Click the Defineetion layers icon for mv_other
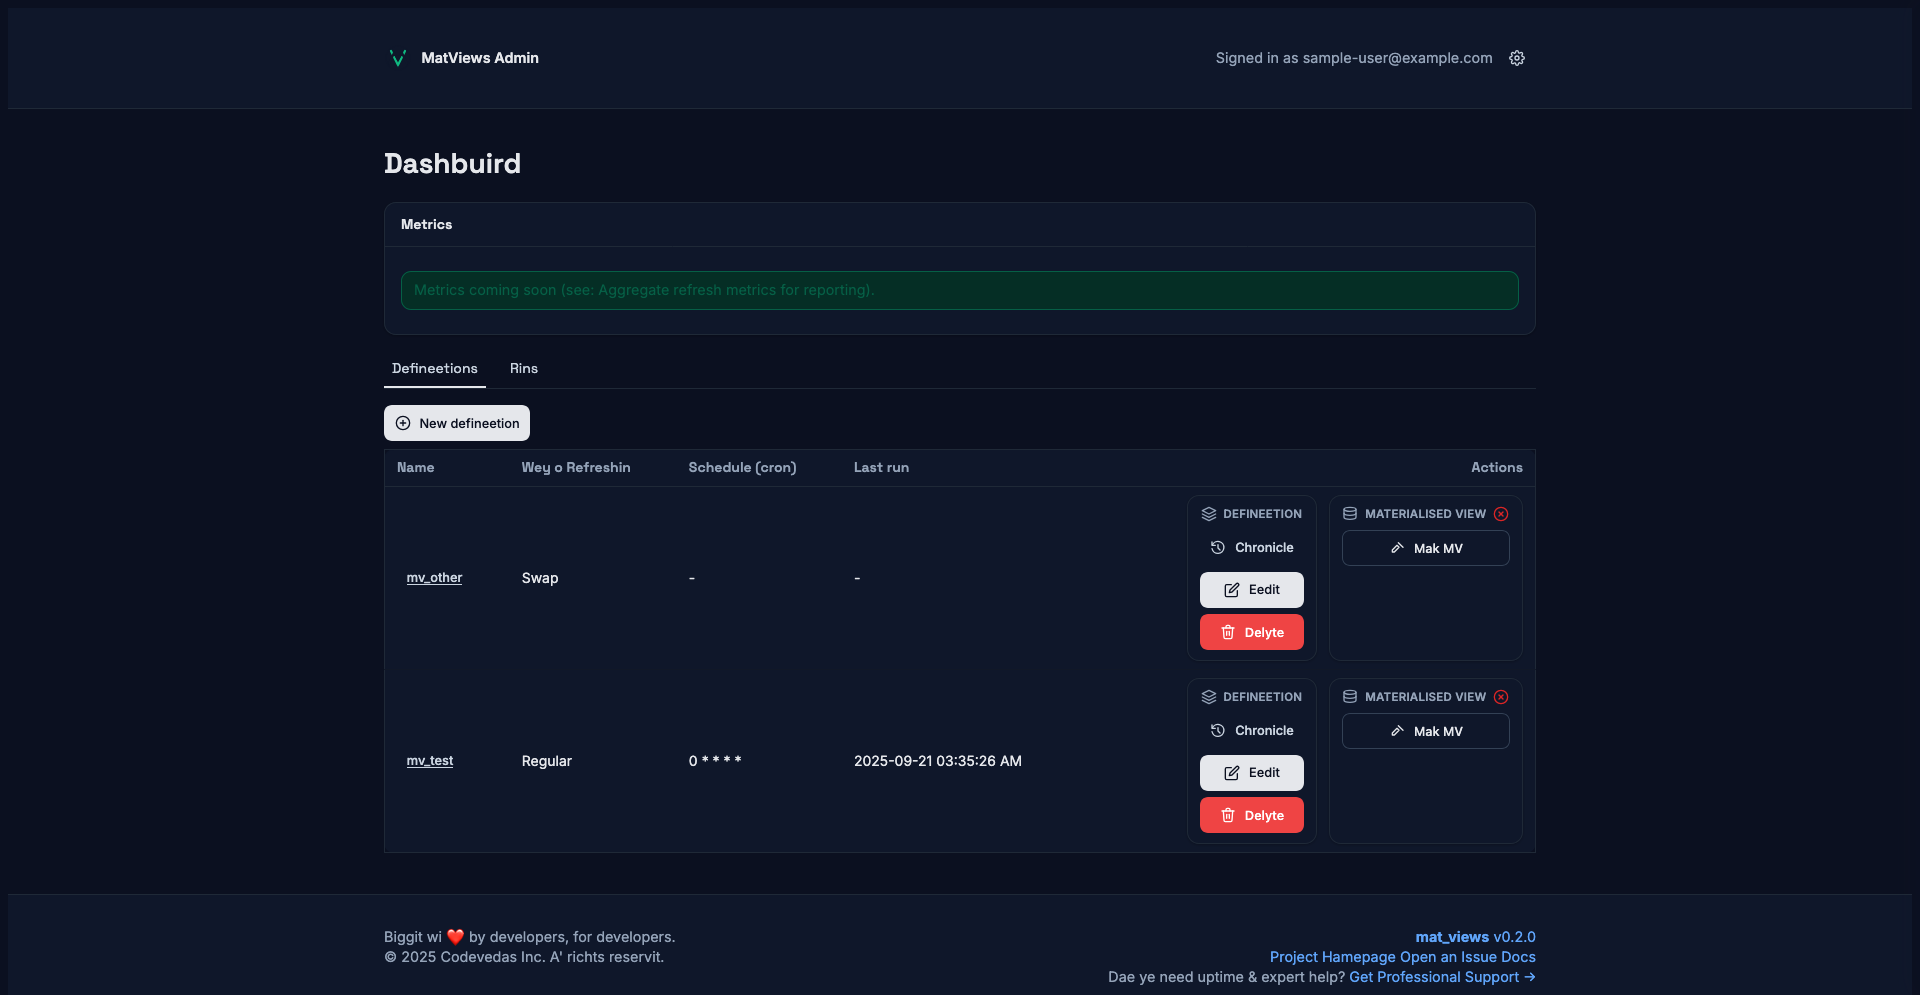1920x995 pixels. click(x=1209, y=514)
